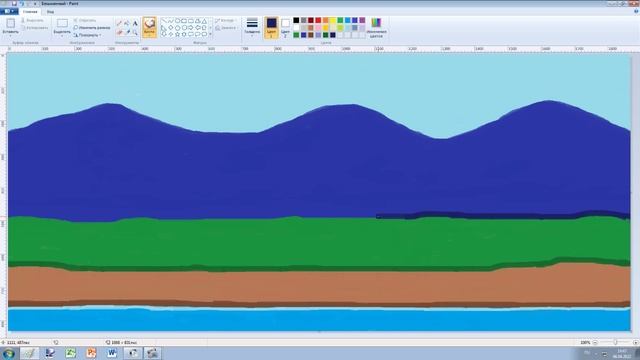Select the Right arrow shape
Image resolution: width=640 pixels, height=360 pixels.
[191, 27]
